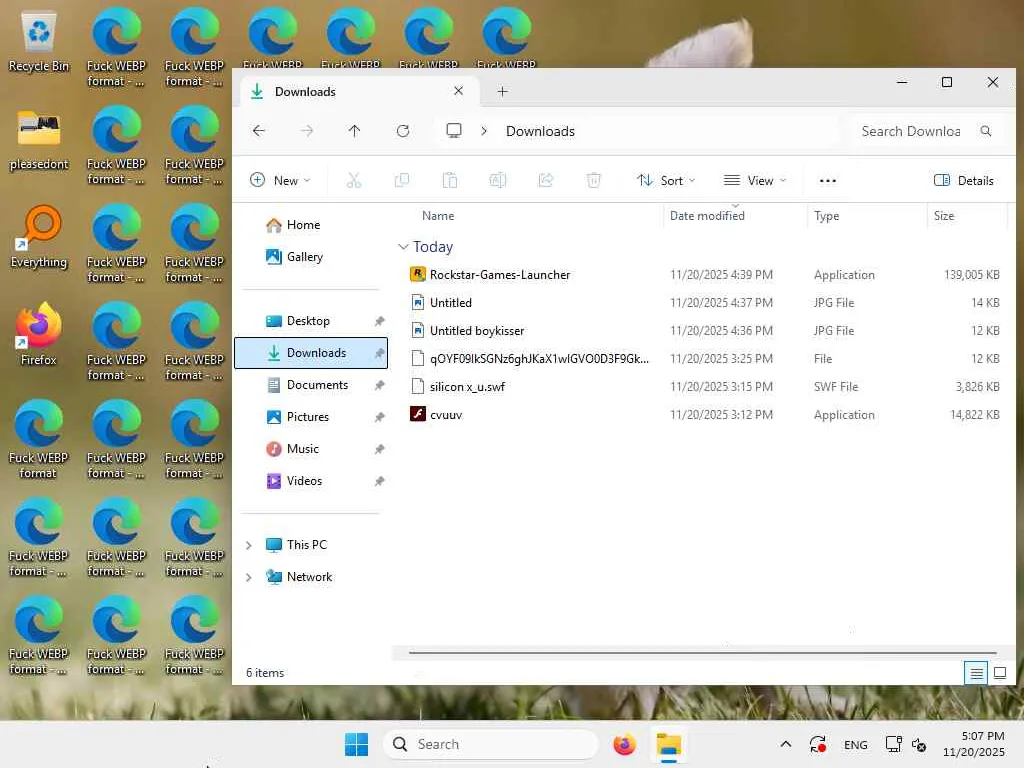Open Firefox from the taskbar
Image resolution: width=1024 pixels, height=768 pixels.
pos(624,744)
